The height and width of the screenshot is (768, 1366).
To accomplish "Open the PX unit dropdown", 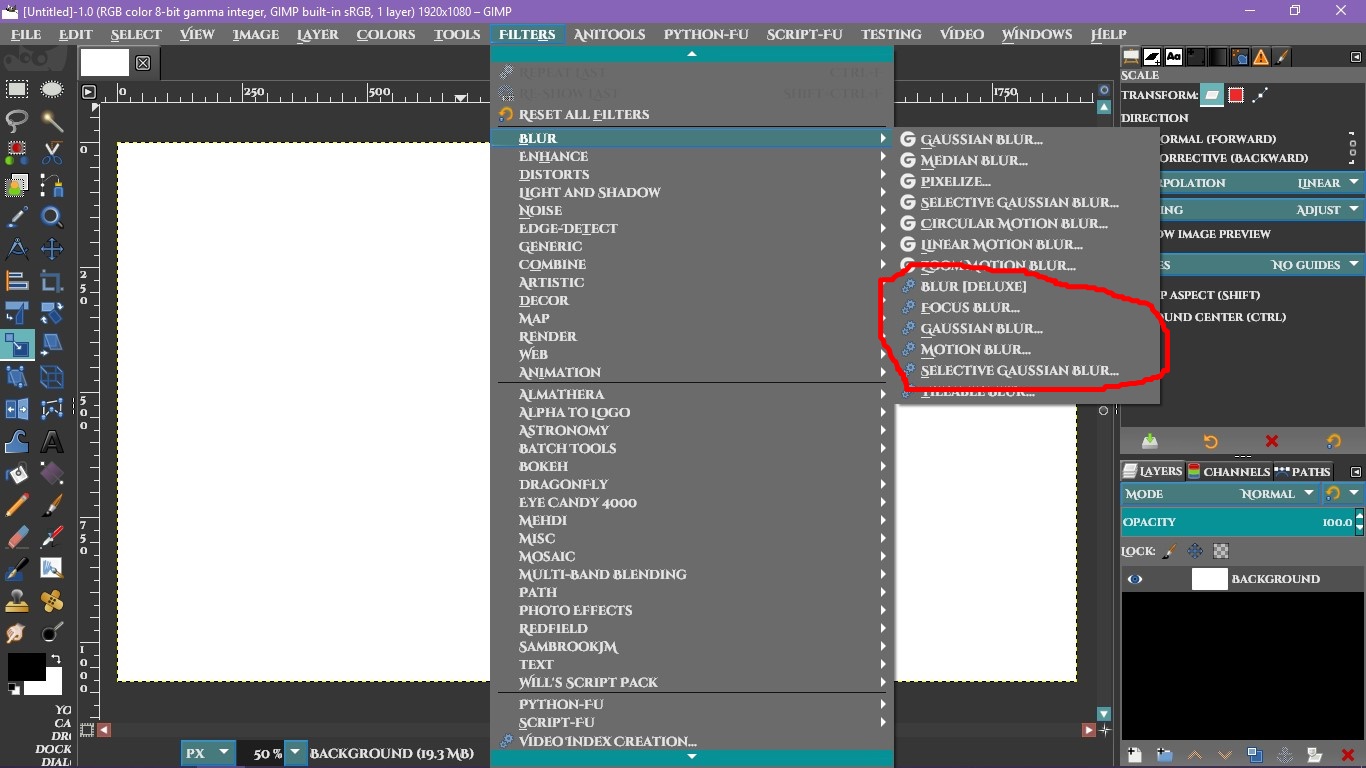I will click(x=208, y=753).
